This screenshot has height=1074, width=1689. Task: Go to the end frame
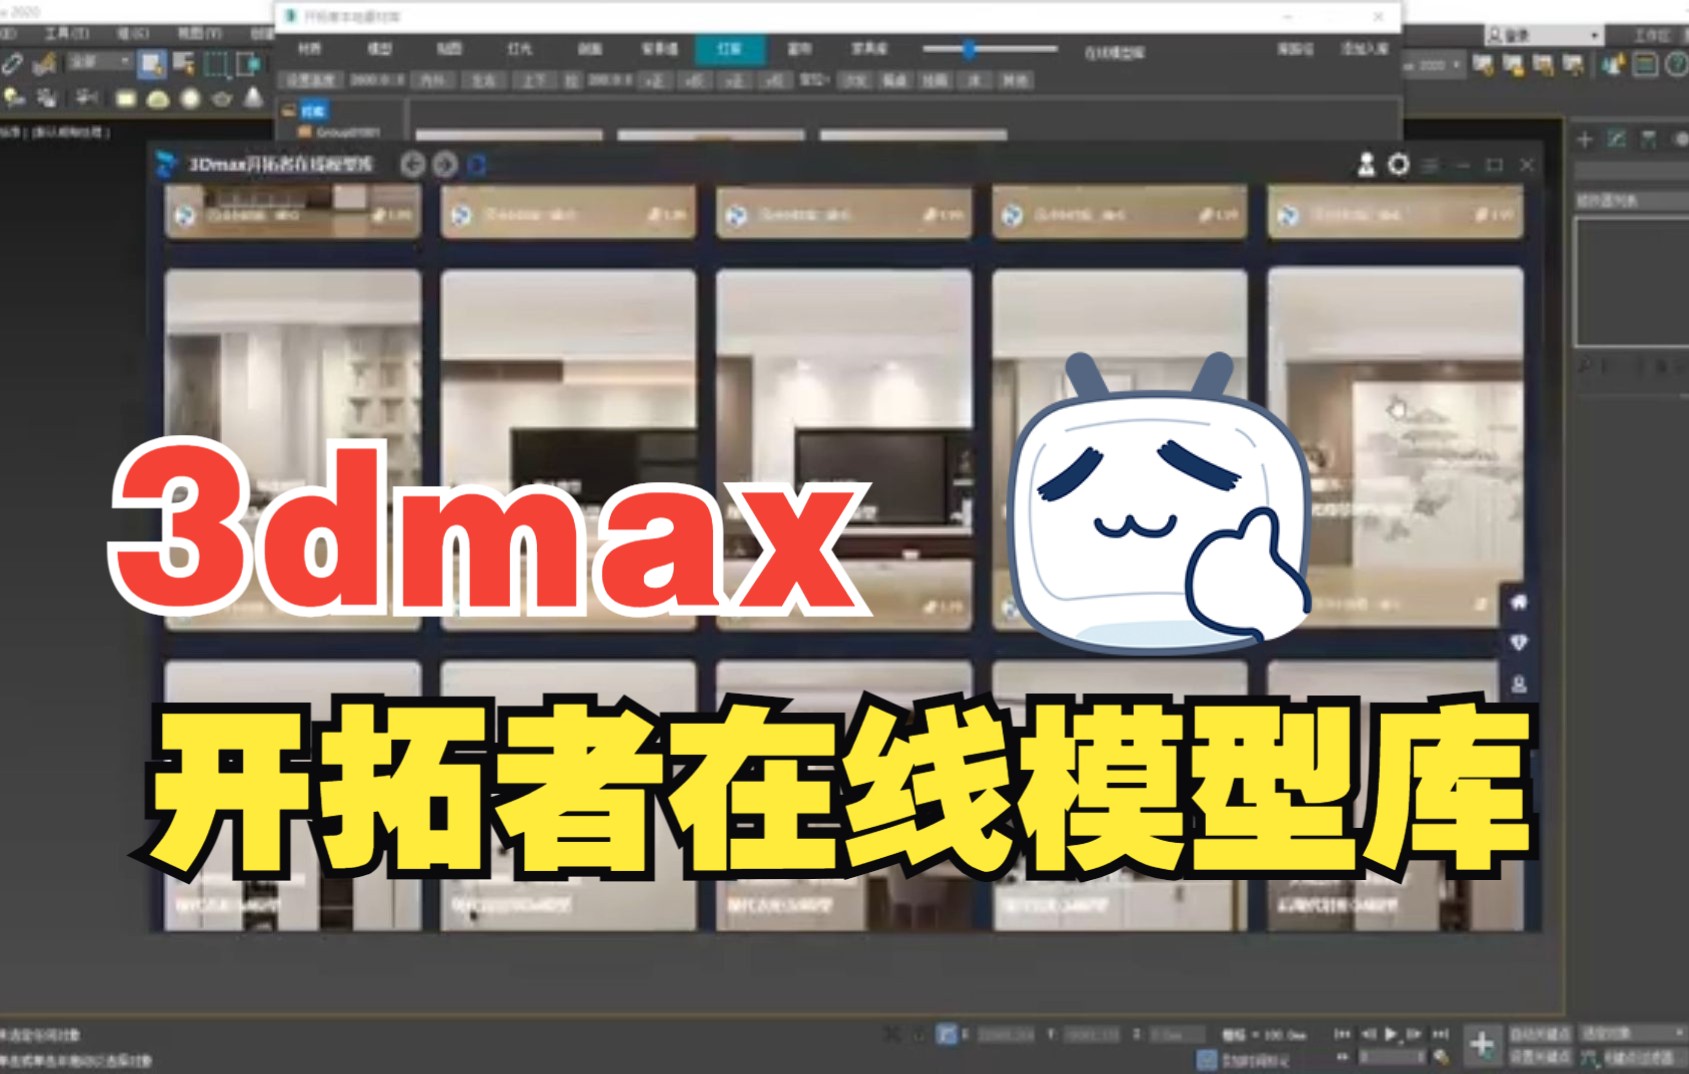[1440, 1033]
